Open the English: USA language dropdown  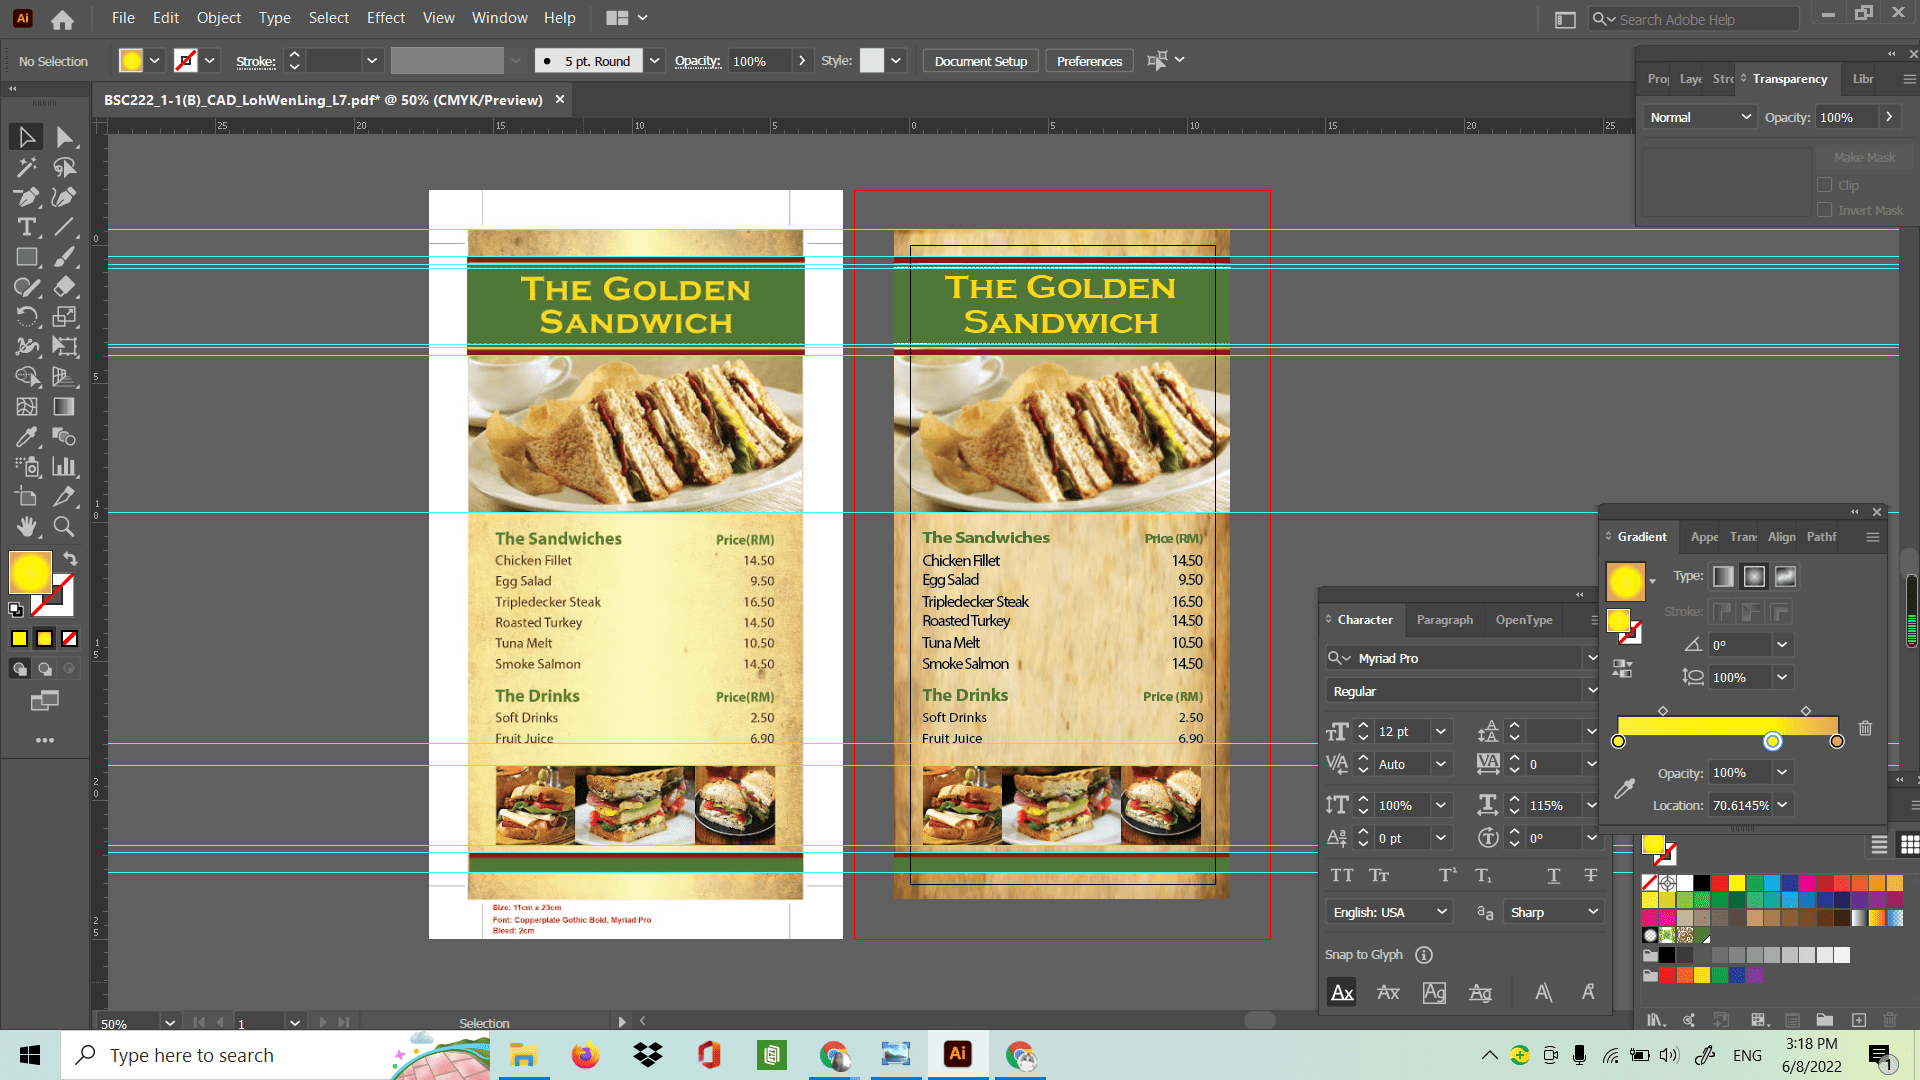(x=1390, y=912)
